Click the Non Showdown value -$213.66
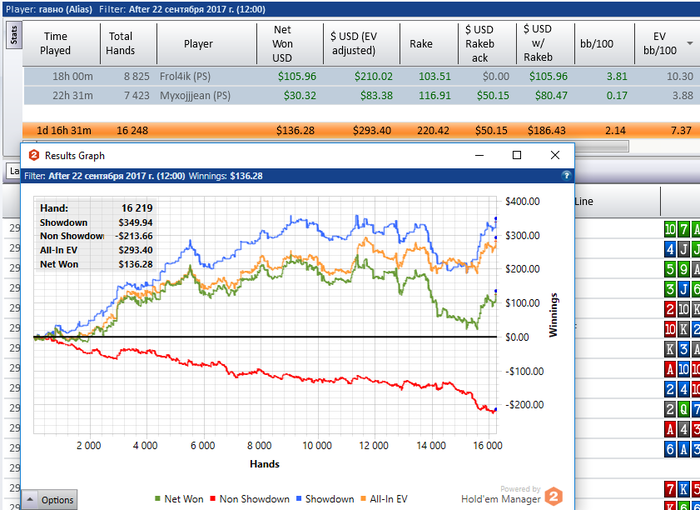Screen dimensions: 700x510 tap(134, 236)
